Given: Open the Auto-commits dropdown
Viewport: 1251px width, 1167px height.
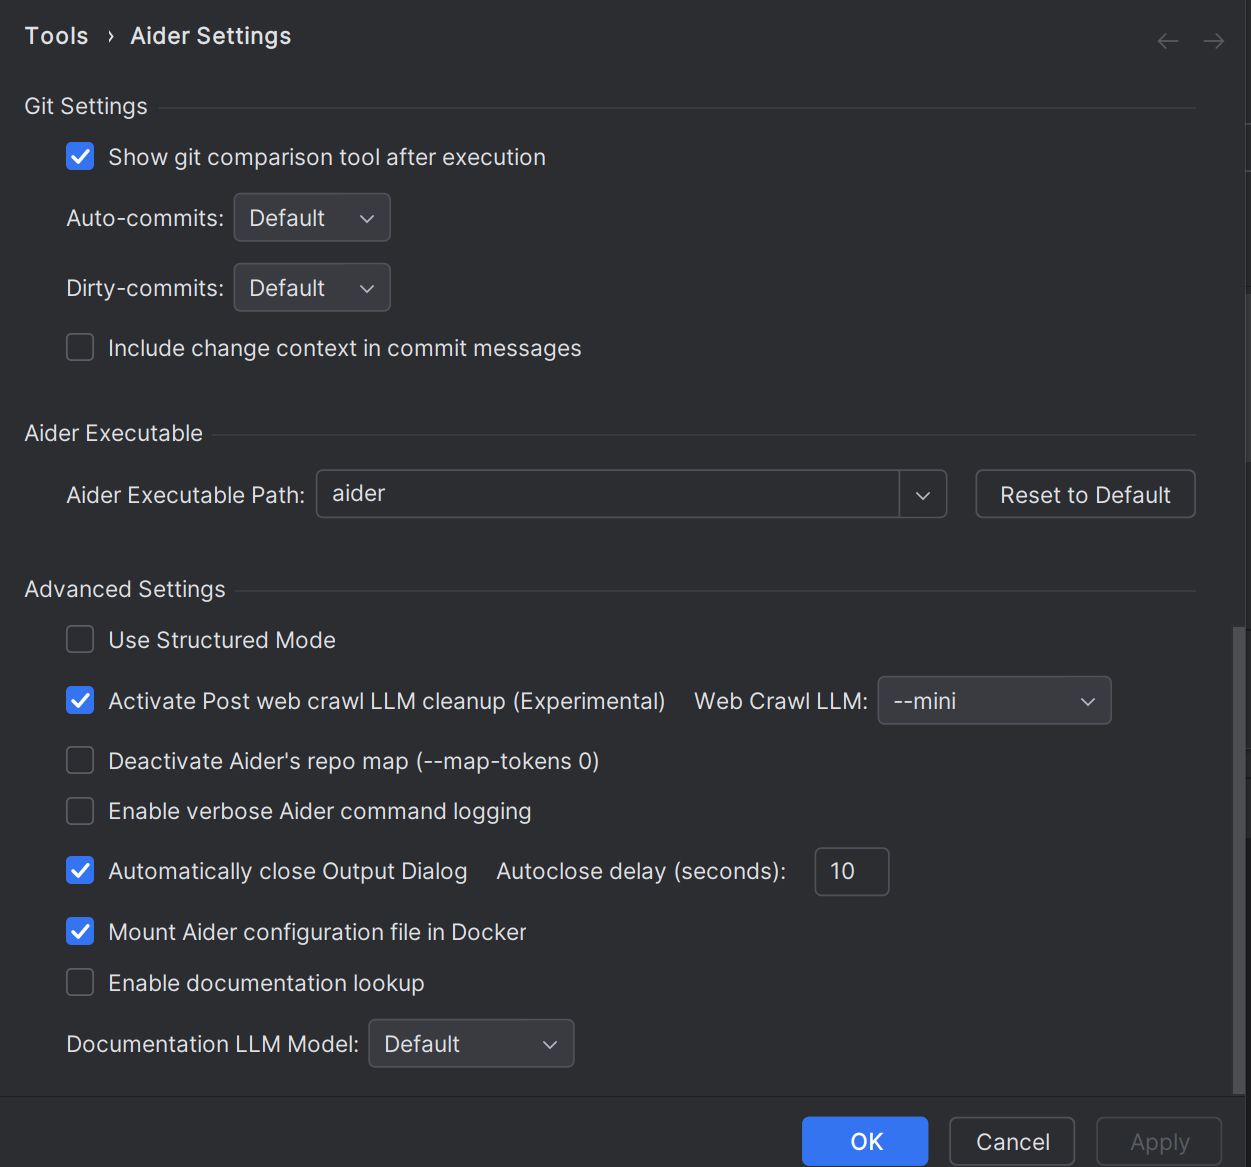Looking at the screenshot, I should pos(312,218).
